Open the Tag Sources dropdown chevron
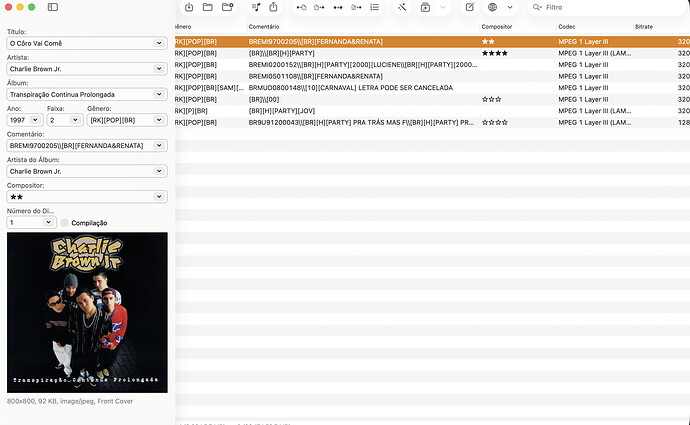Screen dimensions: 690x425 [x=510, y=7]
